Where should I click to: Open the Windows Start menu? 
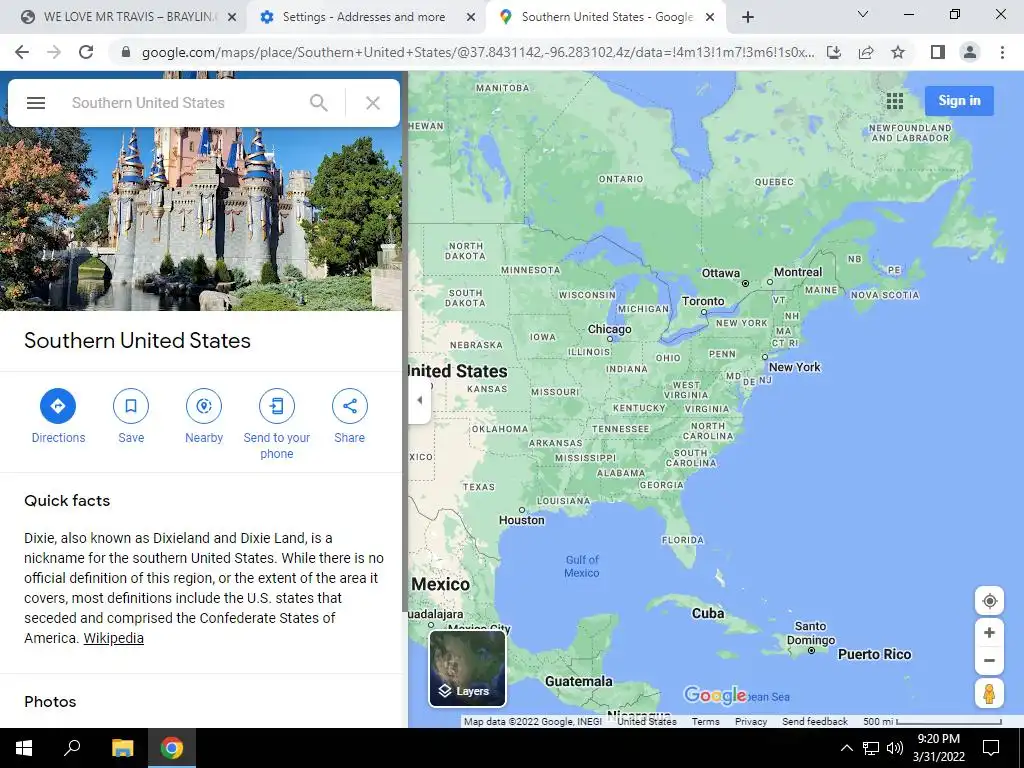pos(24,748)
